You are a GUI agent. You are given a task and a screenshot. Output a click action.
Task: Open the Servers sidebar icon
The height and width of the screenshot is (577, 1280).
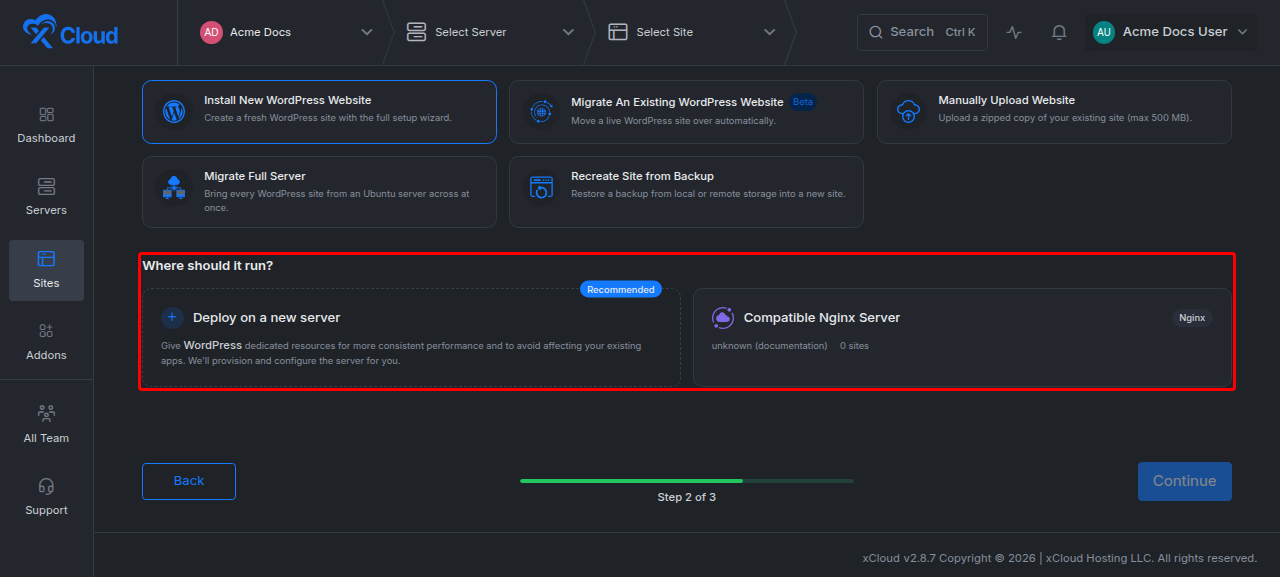click(x=46, y=186)
